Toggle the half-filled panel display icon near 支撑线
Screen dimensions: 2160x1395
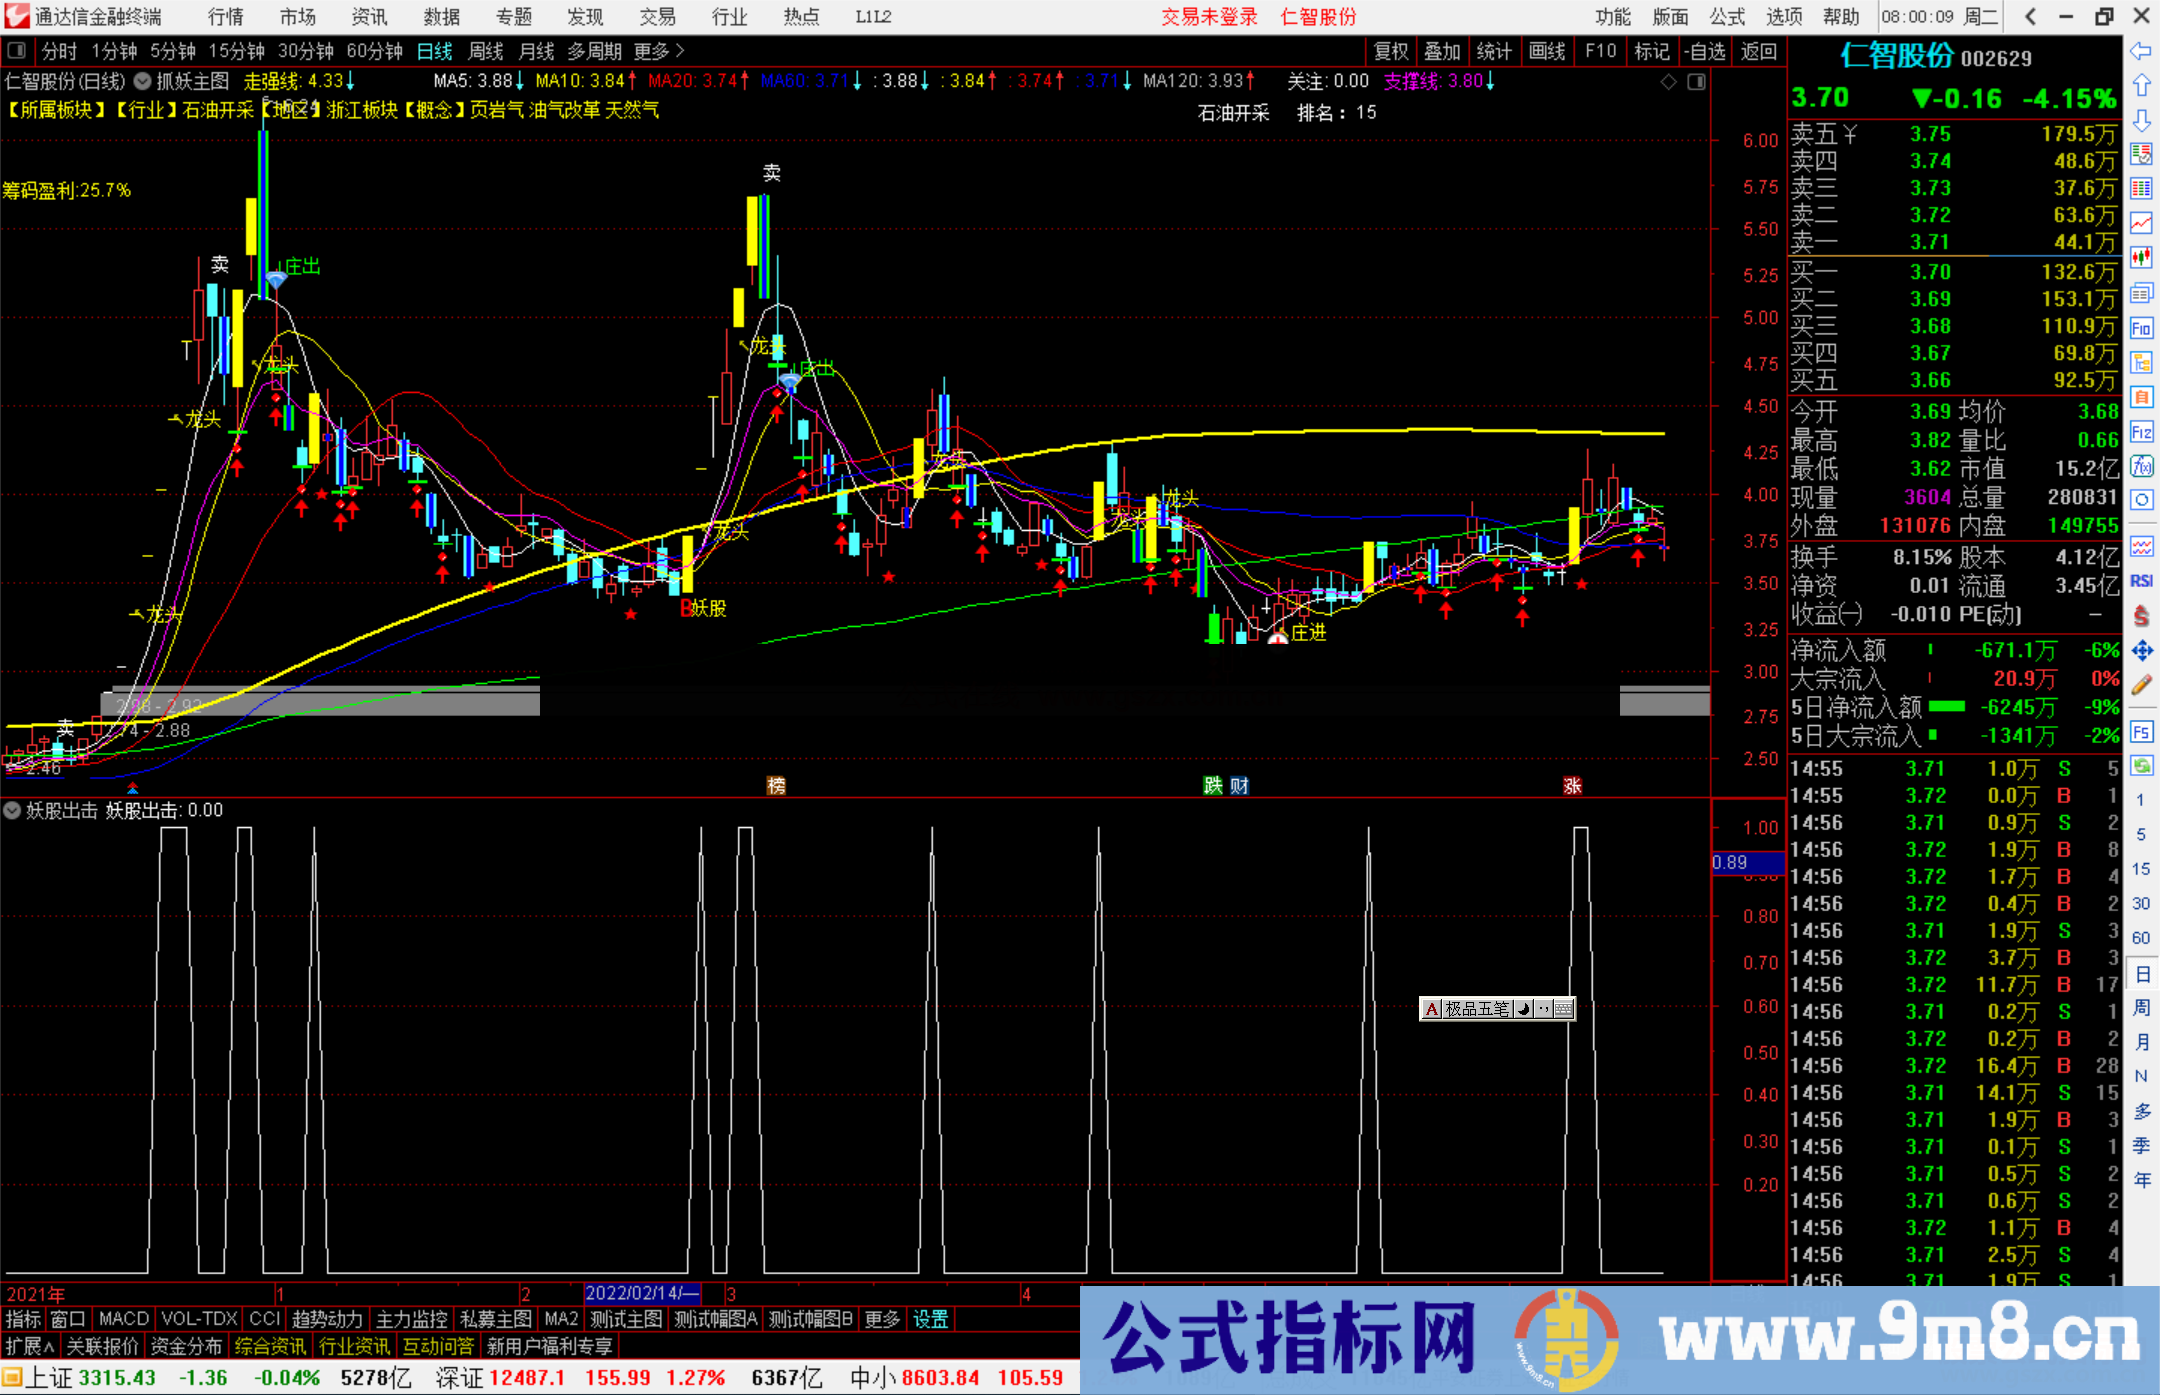pyautogui.click(x=1697, y=81)
